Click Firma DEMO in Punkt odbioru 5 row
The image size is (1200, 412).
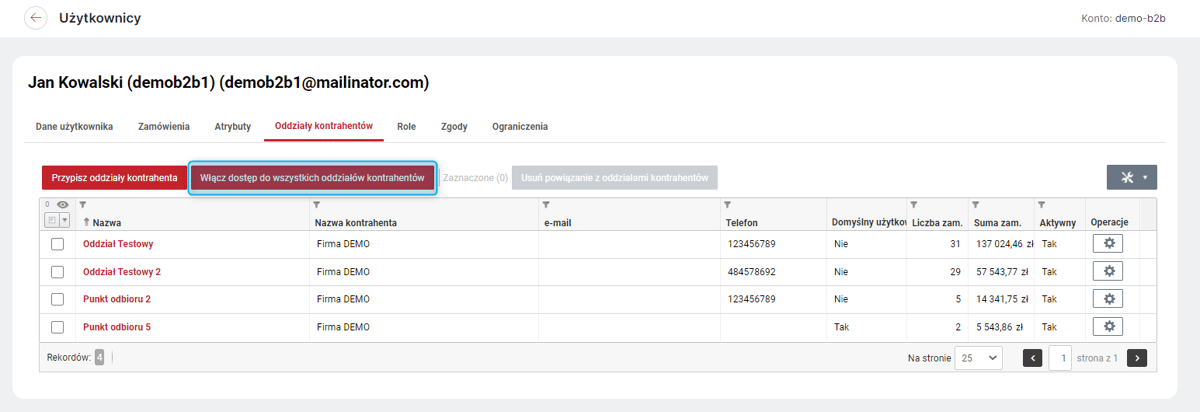[343, 327]
